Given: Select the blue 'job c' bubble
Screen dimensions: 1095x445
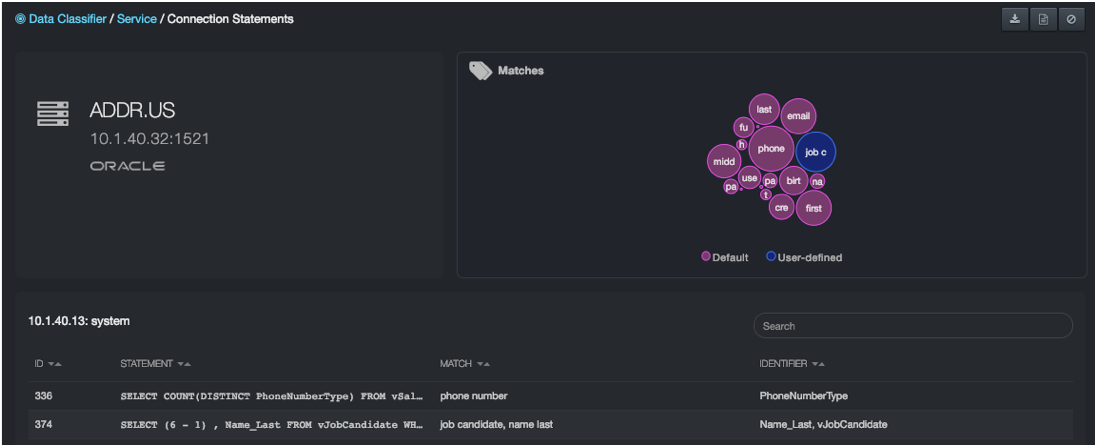Looking at the screenshot, I should click(816, 152).
